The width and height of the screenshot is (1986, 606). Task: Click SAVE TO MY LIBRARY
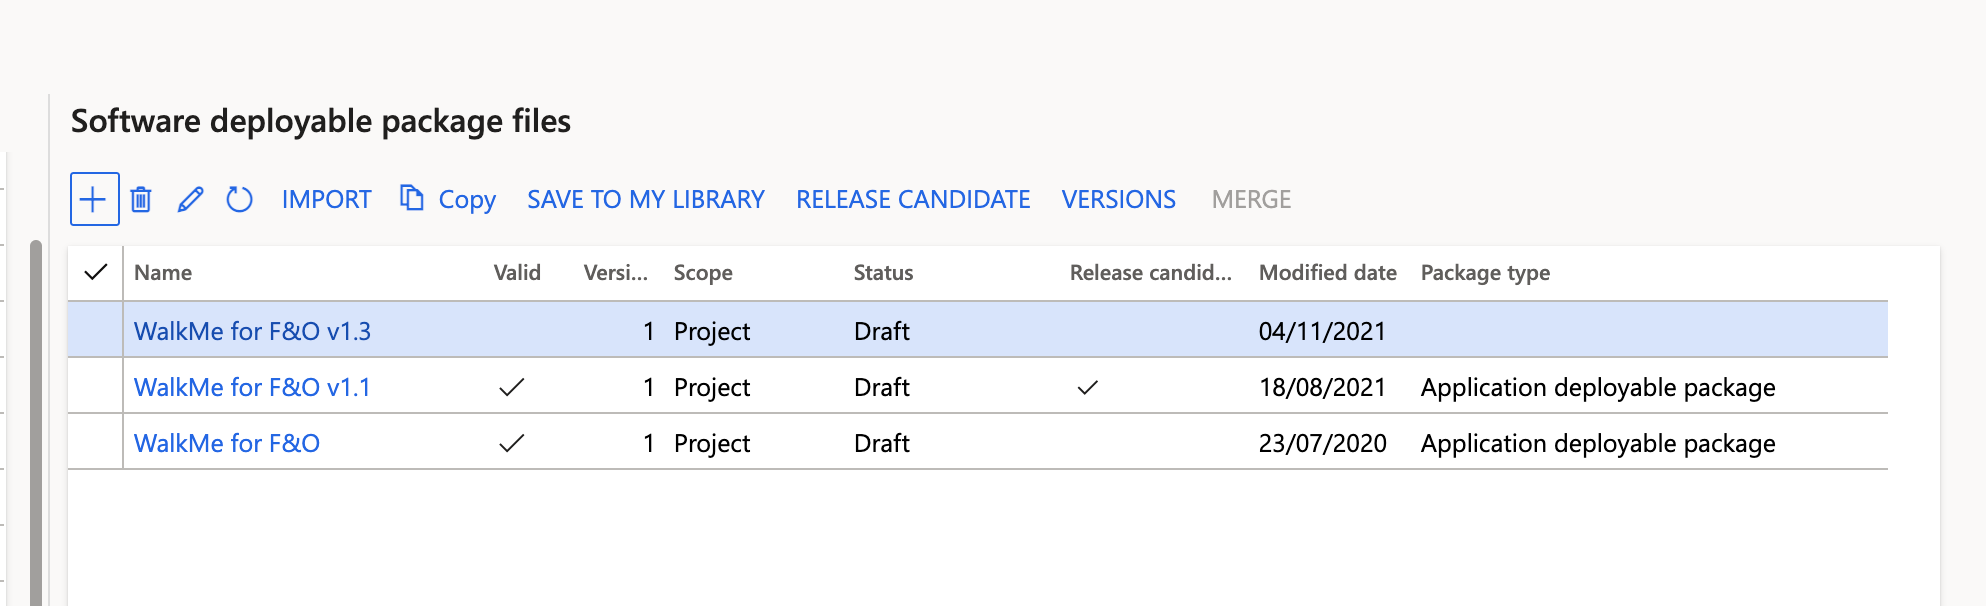coord(645,199)
